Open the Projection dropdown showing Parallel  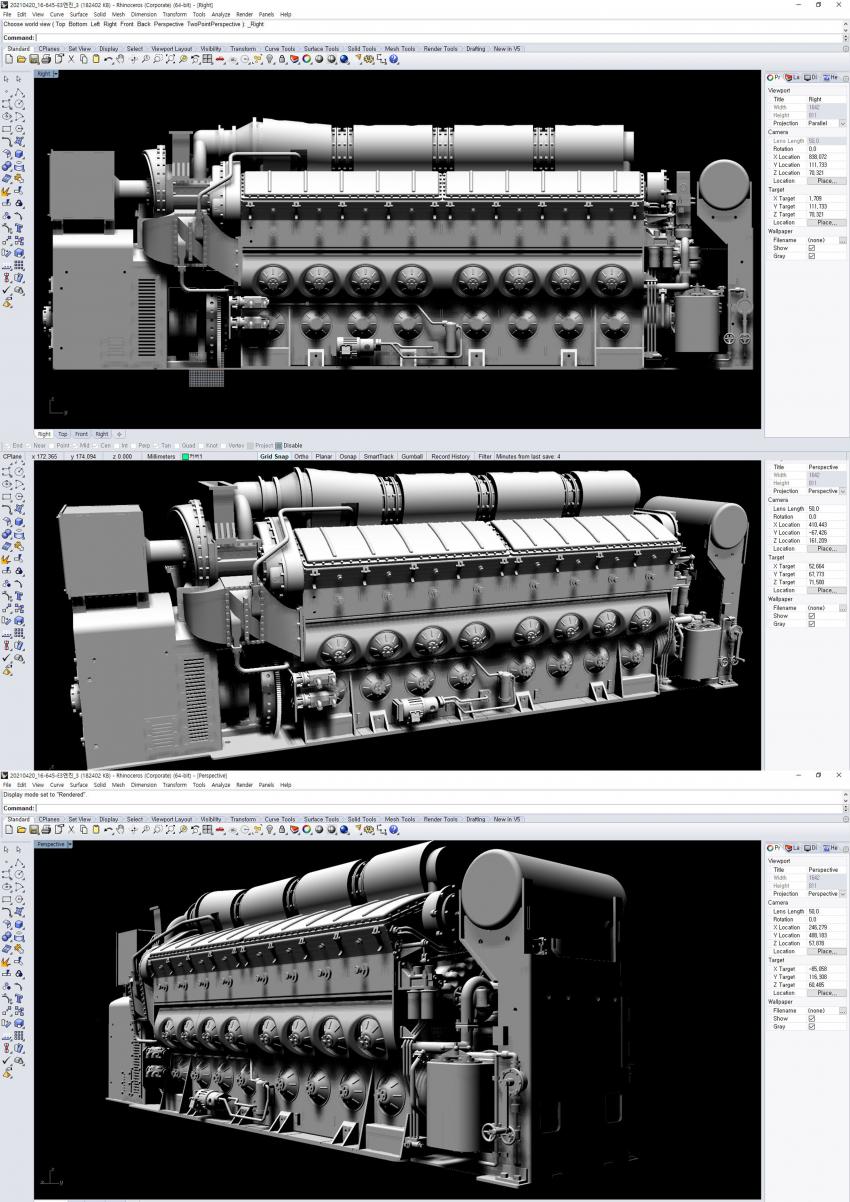(842, 123)
